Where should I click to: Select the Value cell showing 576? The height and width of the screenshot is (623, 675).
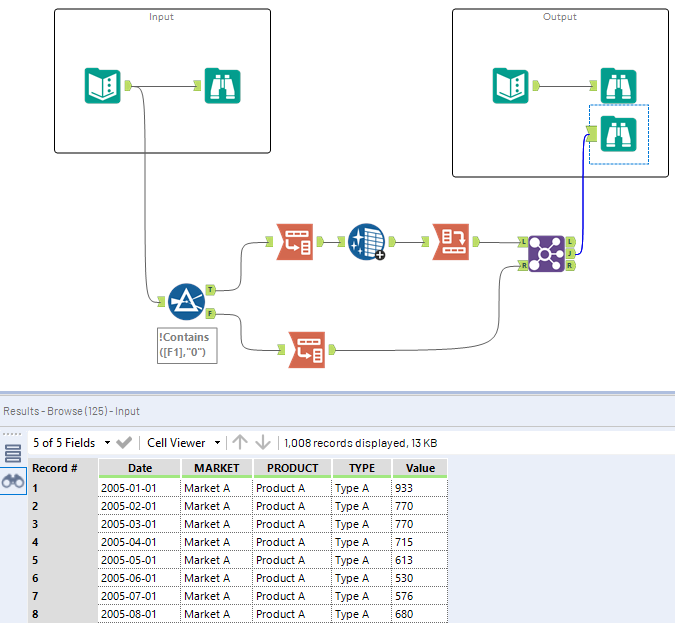click(420, 596)
